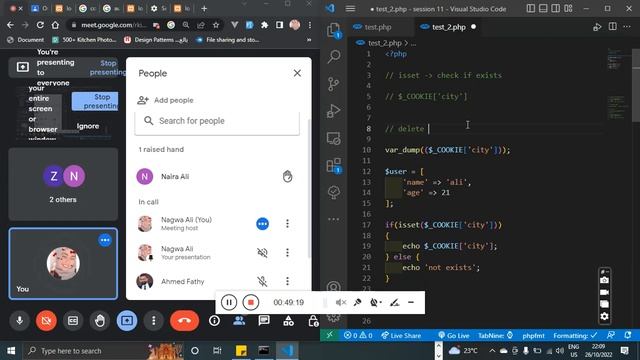Split the VS Code editor right
This screenshot has width=640, height=360.
[613, 27]
